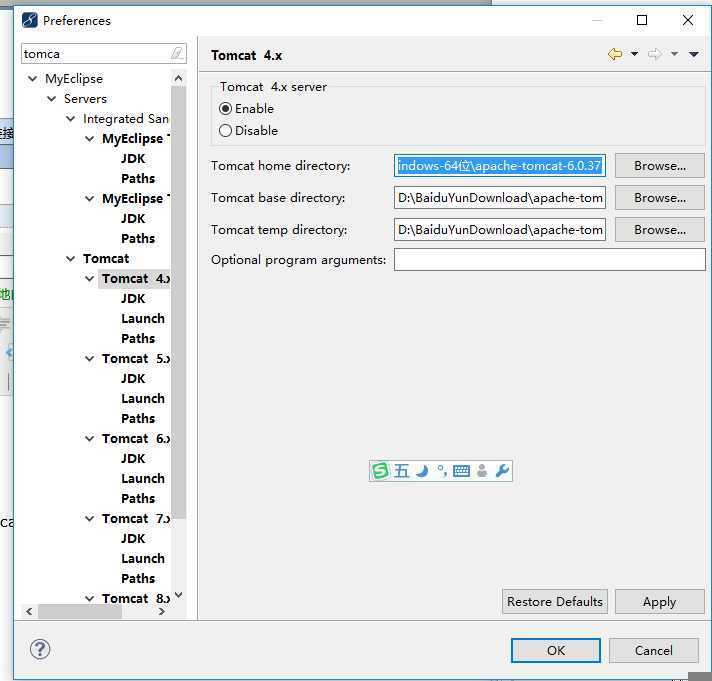Click the tree horizontal scrollbar right arrow
The height and width of the screenshot is (681, 712).
(x=161, y=611)
